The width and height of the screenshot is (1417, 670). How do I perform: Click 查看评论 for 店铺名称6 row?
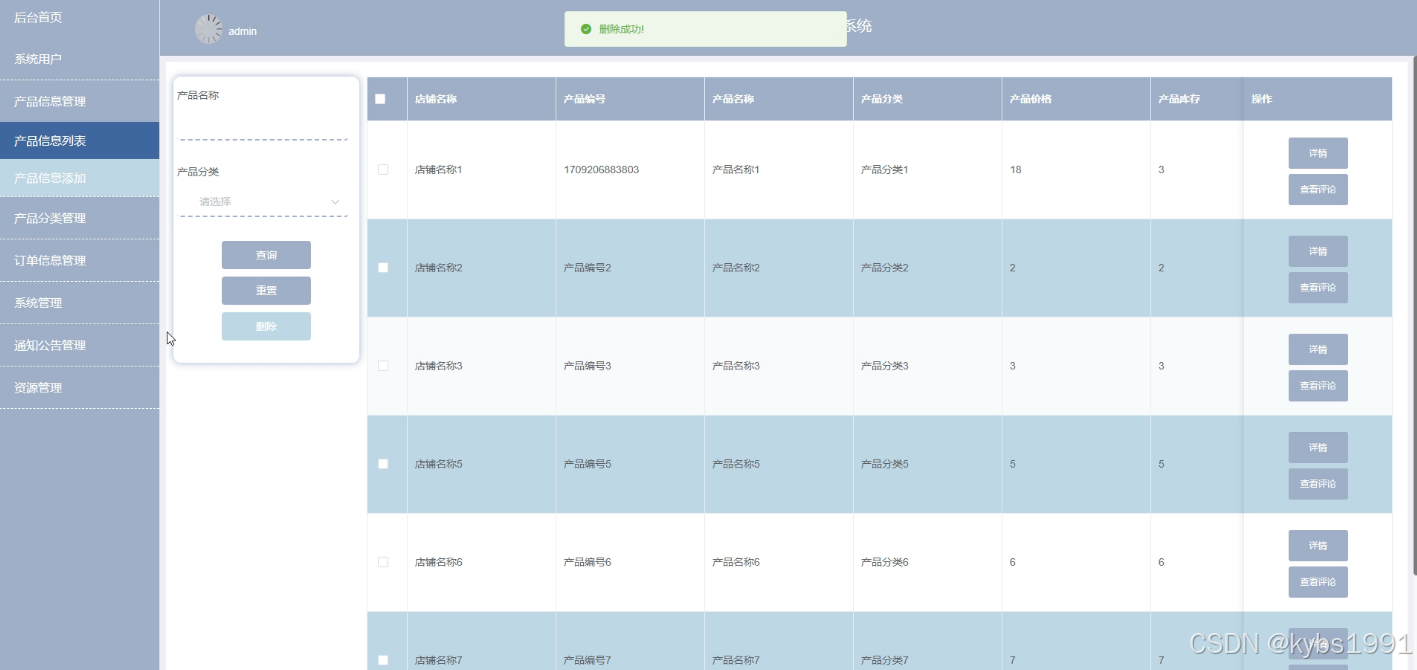(x=1318, y=581)
